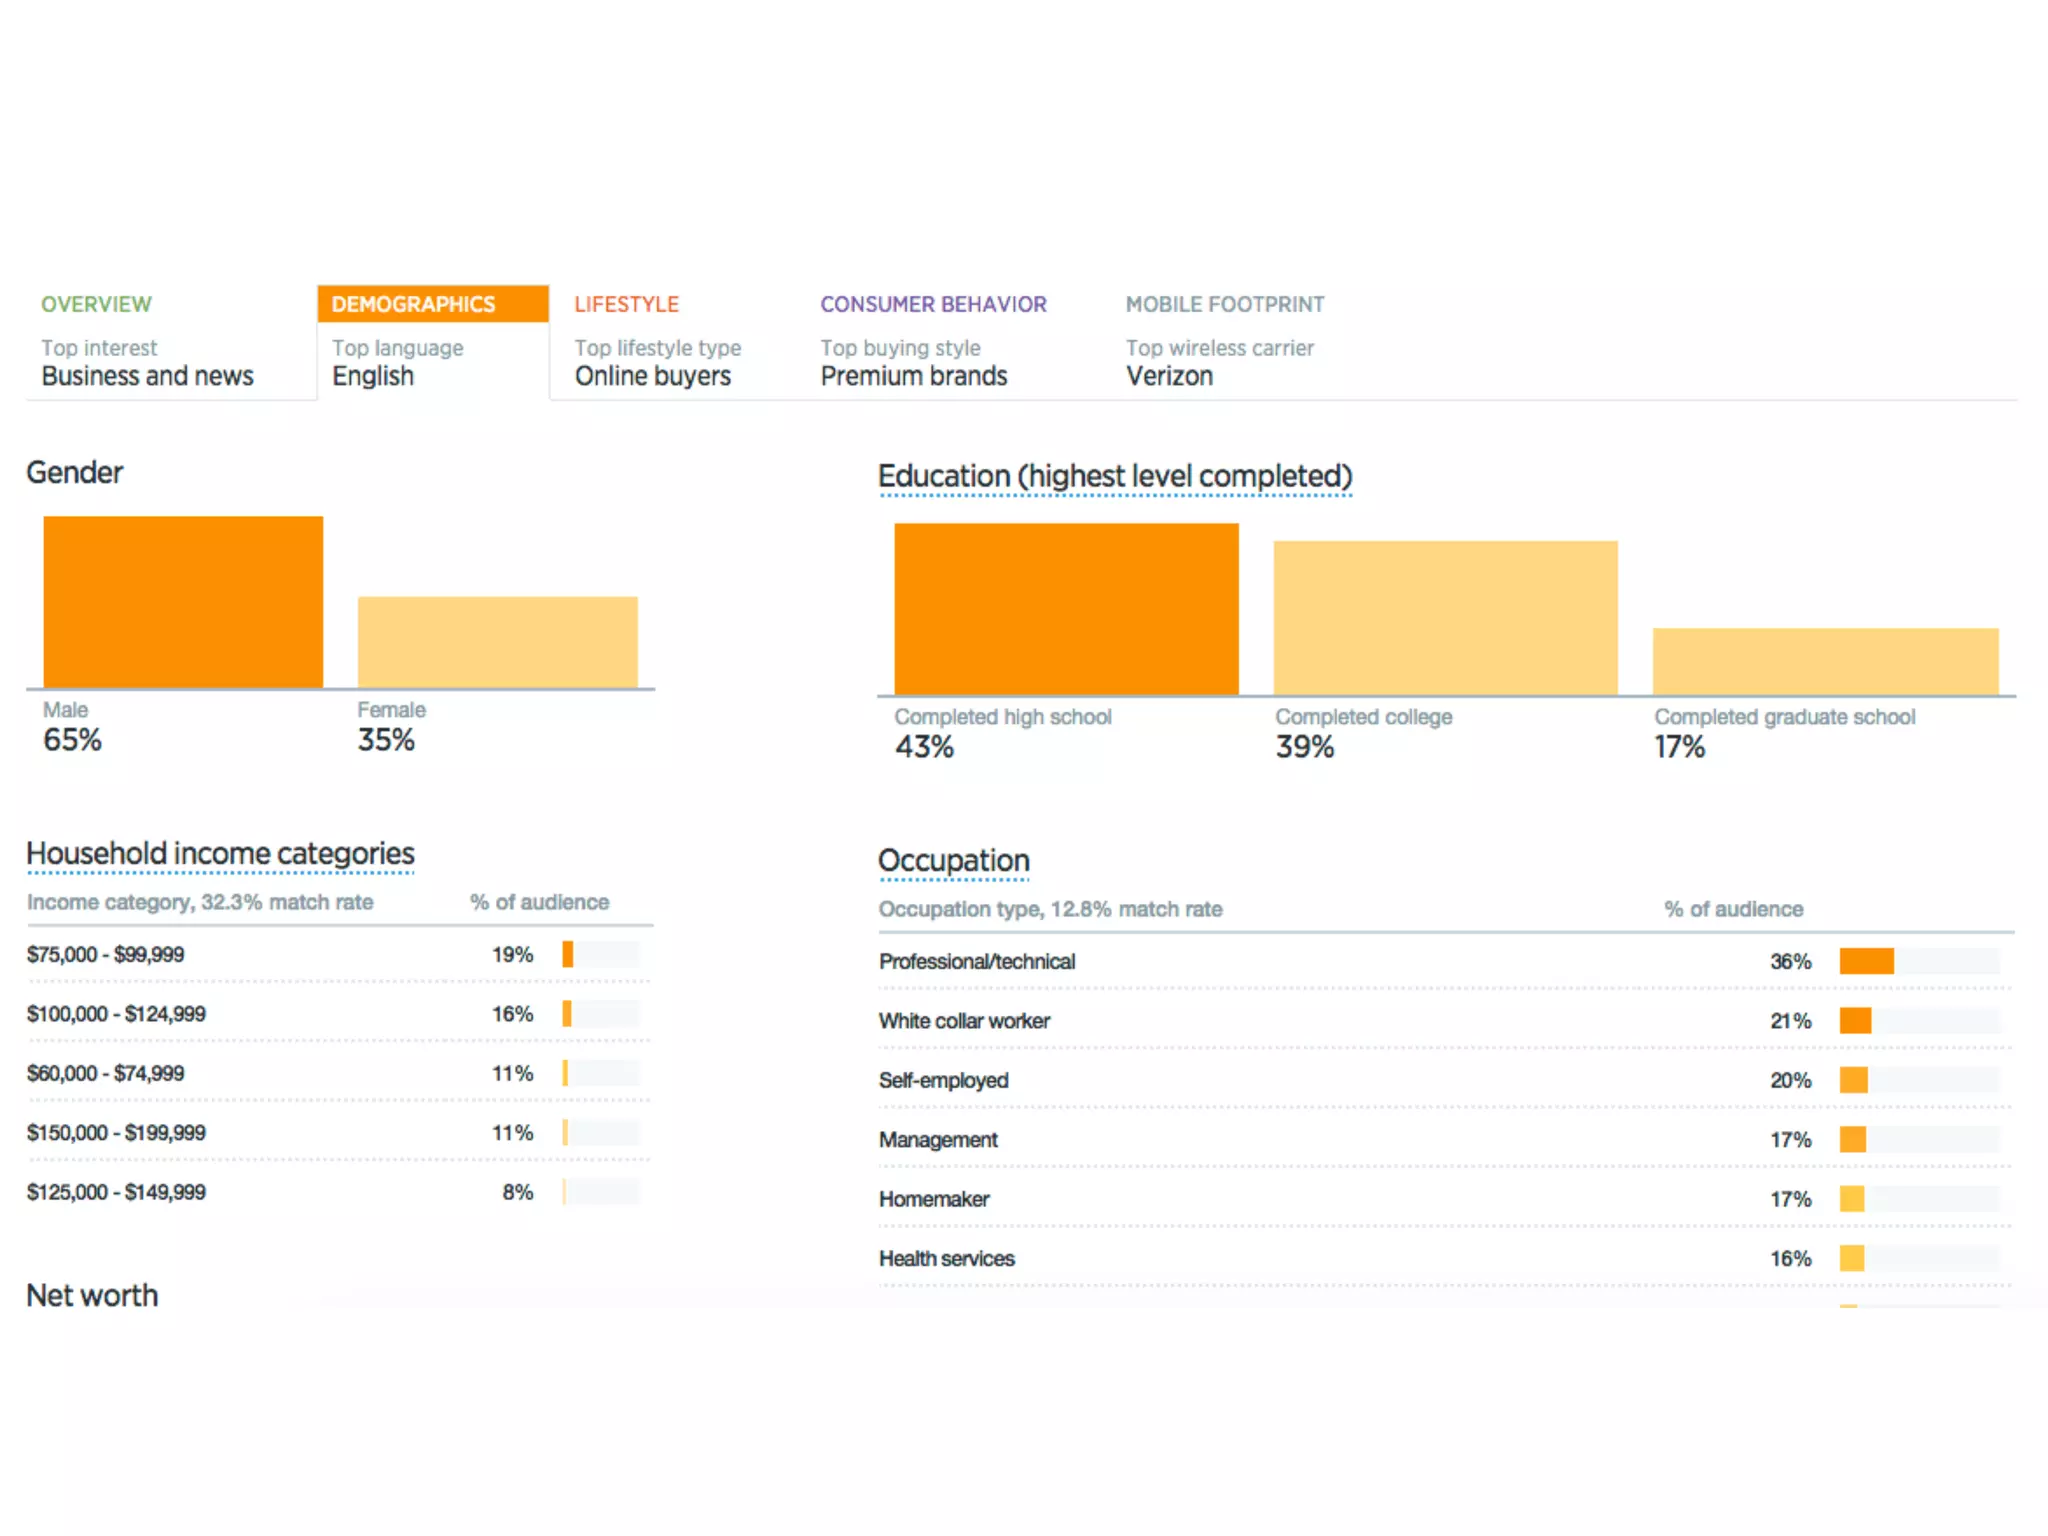
Task: Click the Professional/technical occupation bar
Action: coord(1866,961)
